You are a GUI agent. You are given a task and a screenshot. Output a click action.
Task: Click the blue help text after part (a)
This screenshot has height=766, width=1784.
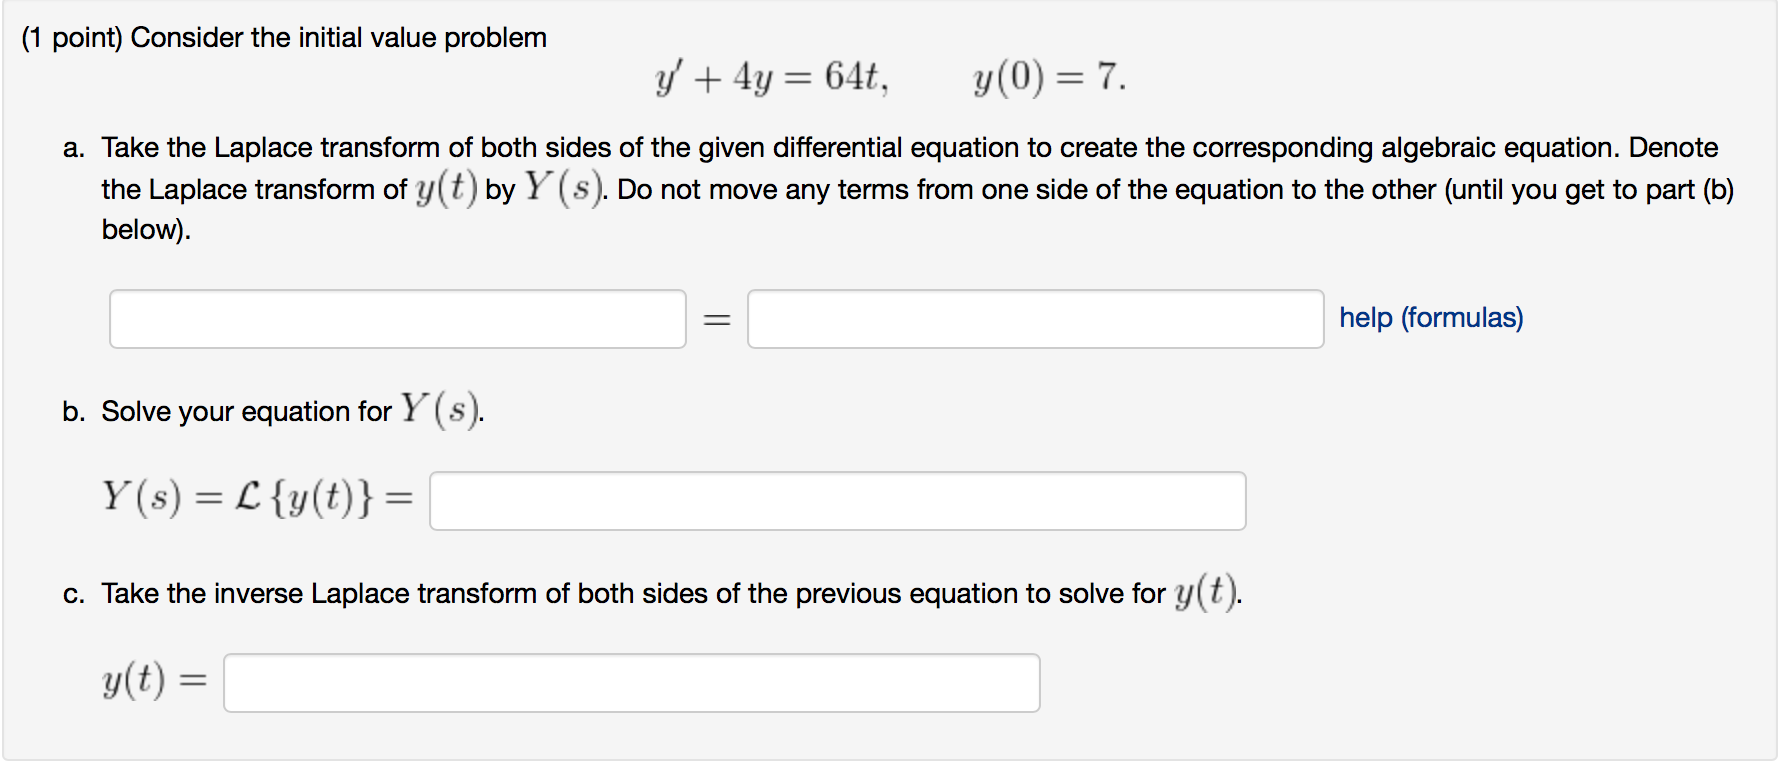coord(1429,317)
